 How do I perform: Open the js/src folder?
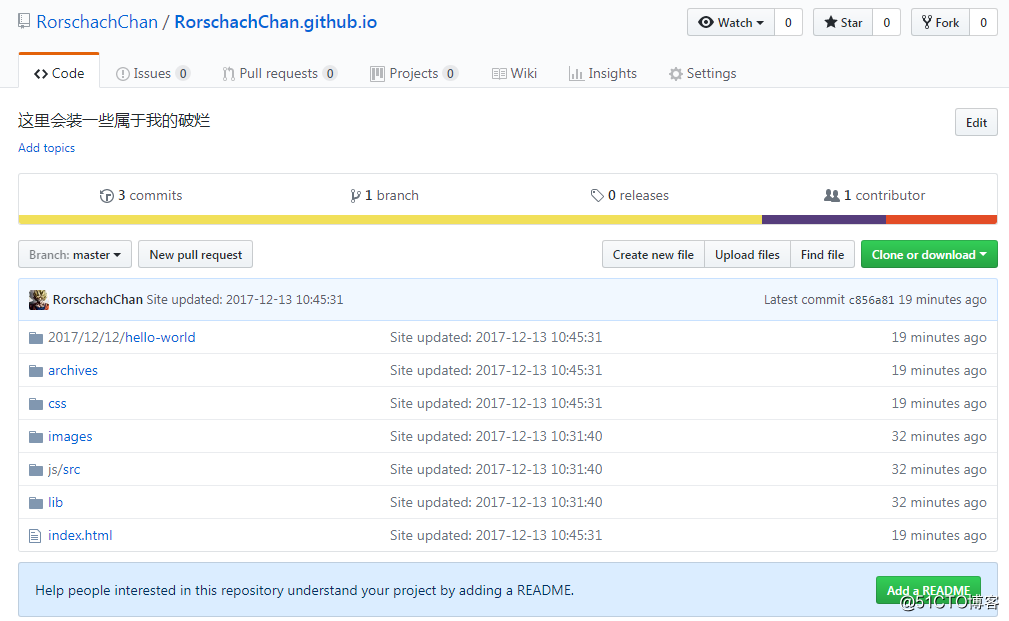pos(64,470)
